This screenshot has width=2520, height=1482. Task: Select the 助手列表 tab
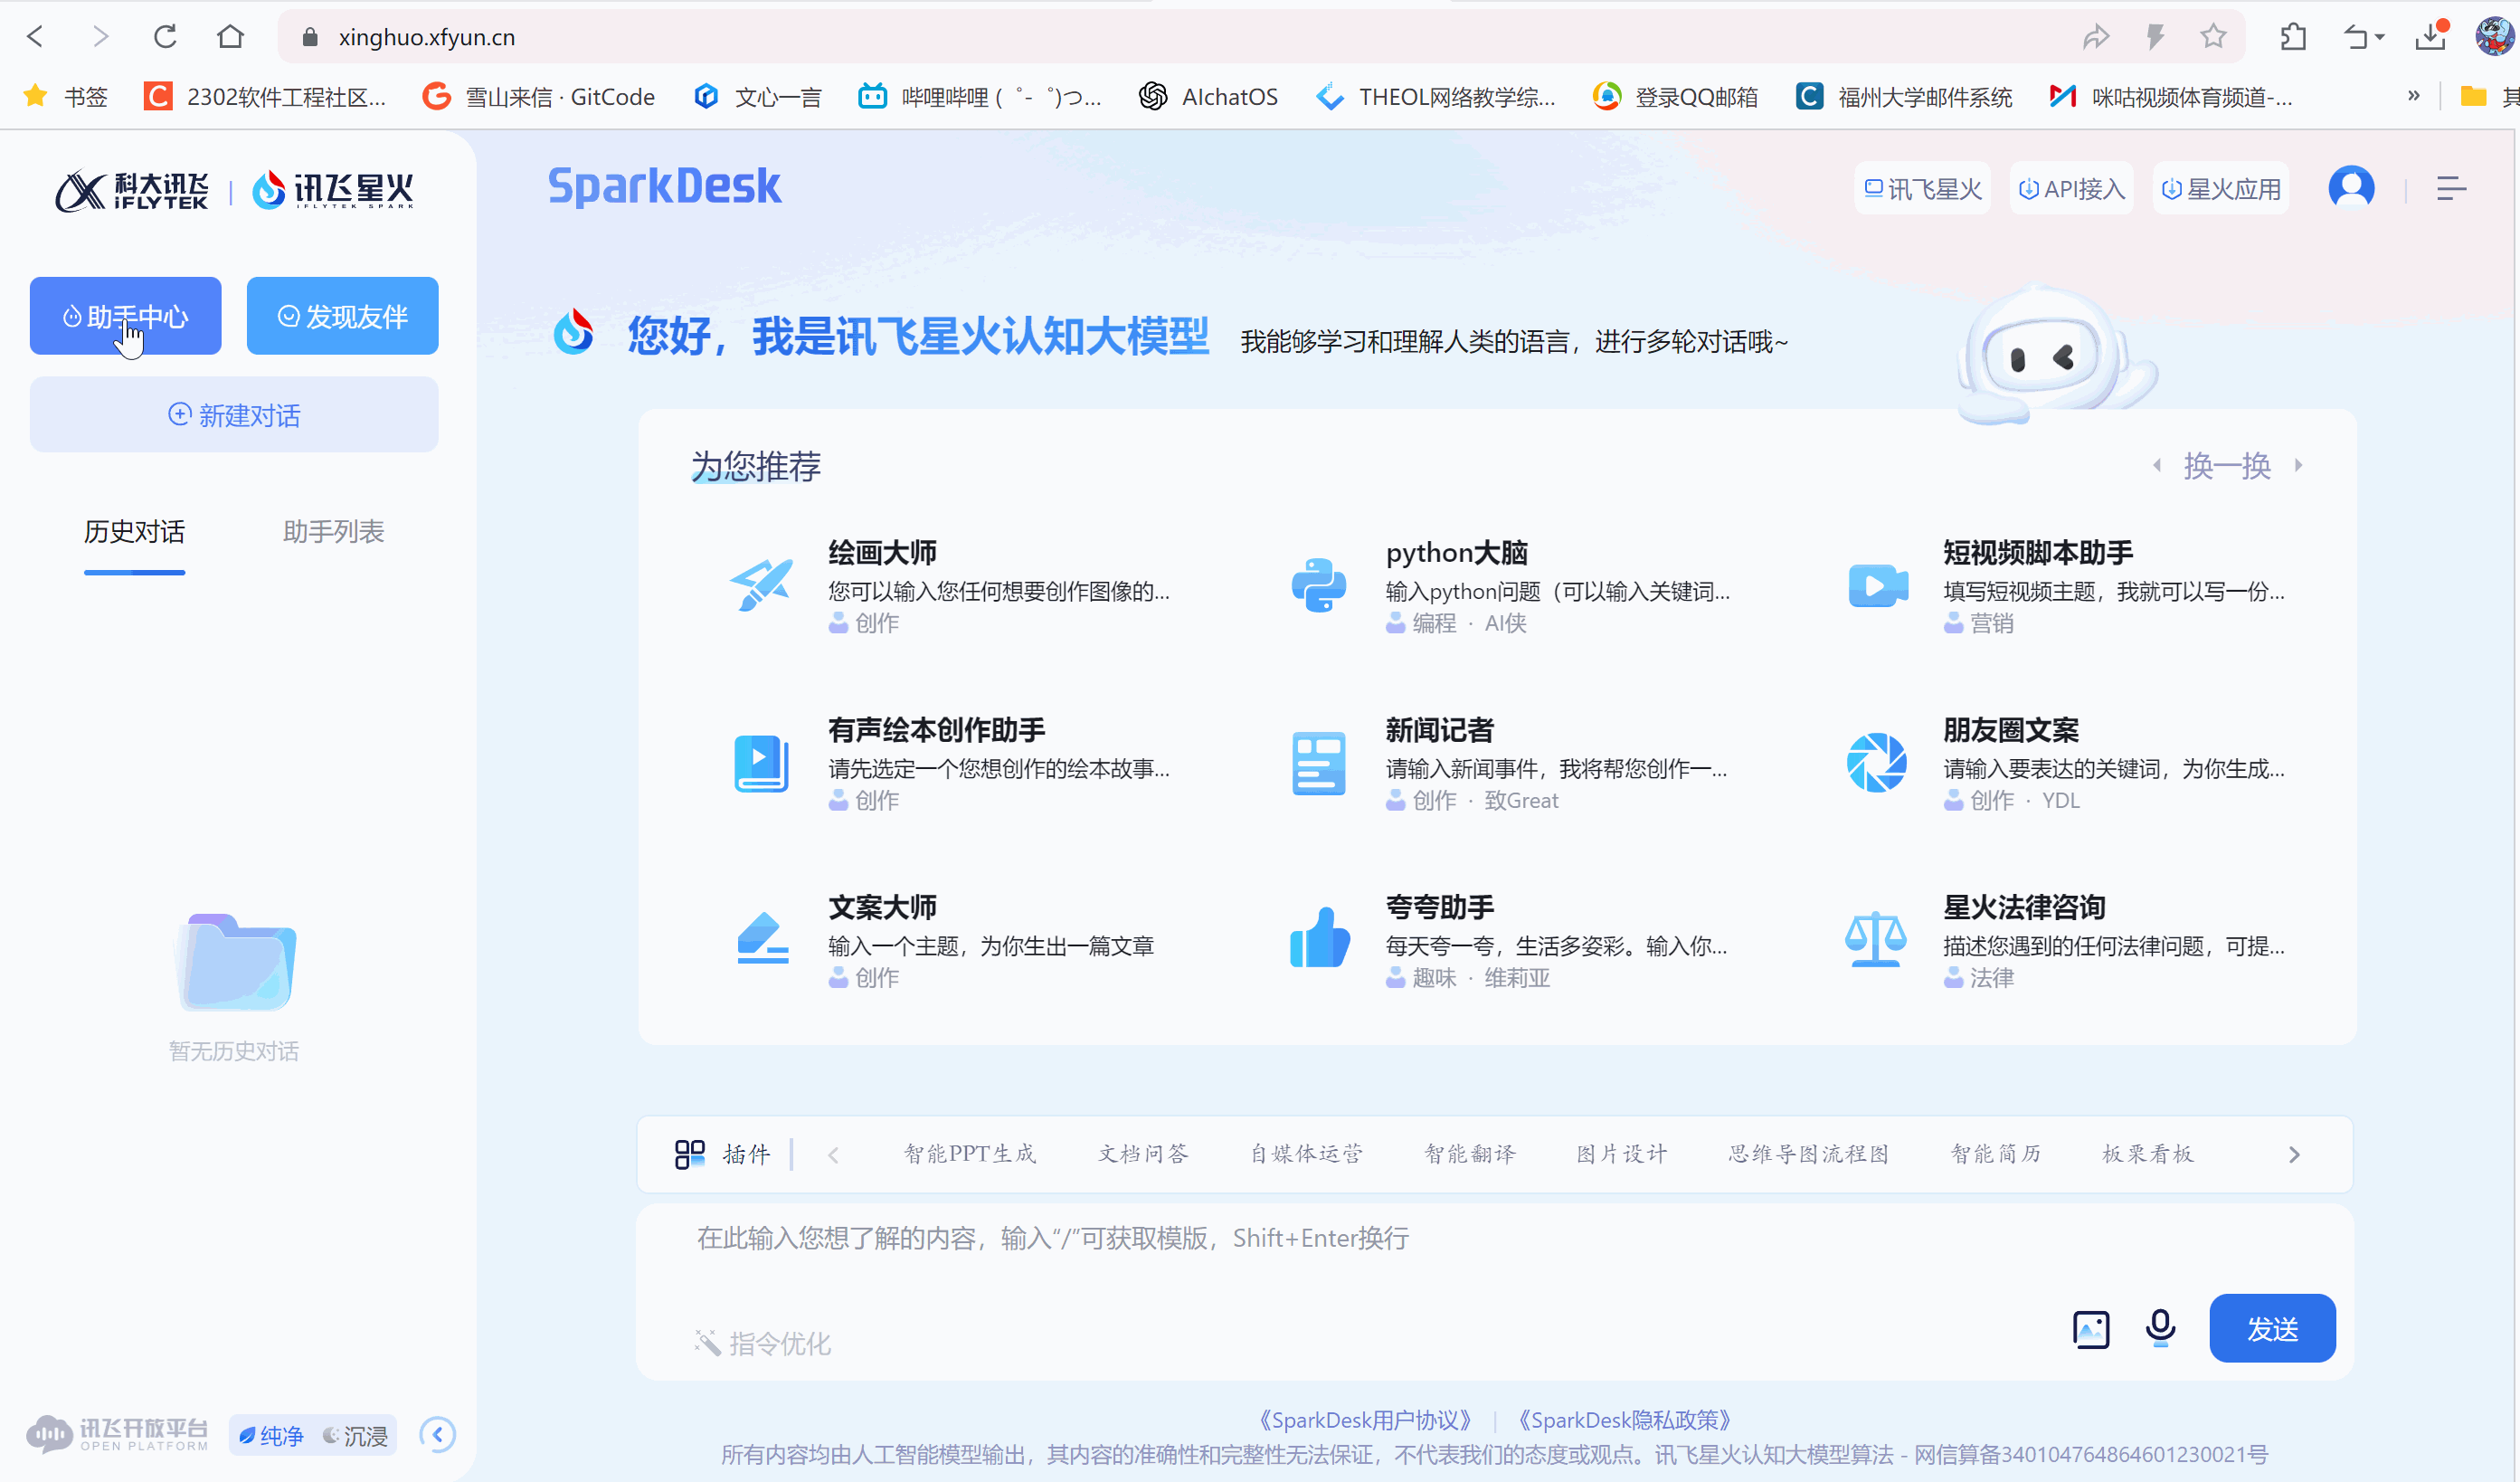coord(333,531)
